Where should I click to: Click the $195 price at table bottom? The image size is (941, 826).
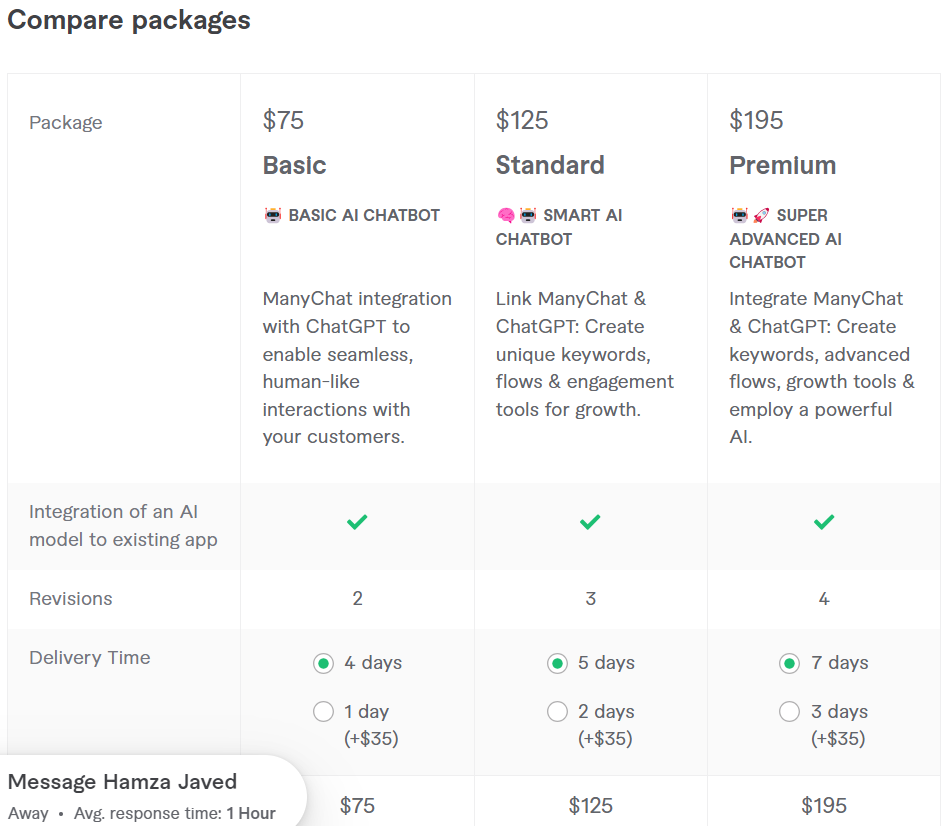[x=824, y=805]
